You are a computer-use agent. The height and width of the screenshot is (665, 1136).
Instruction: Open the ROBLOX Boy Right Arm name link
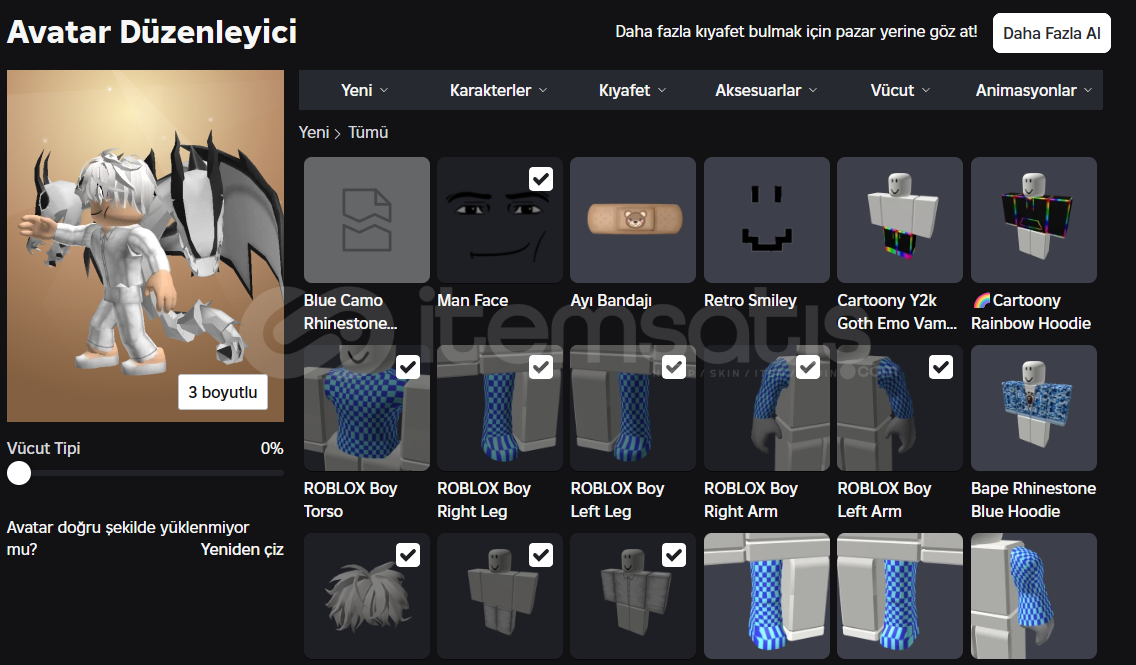[x=751, y=500]
